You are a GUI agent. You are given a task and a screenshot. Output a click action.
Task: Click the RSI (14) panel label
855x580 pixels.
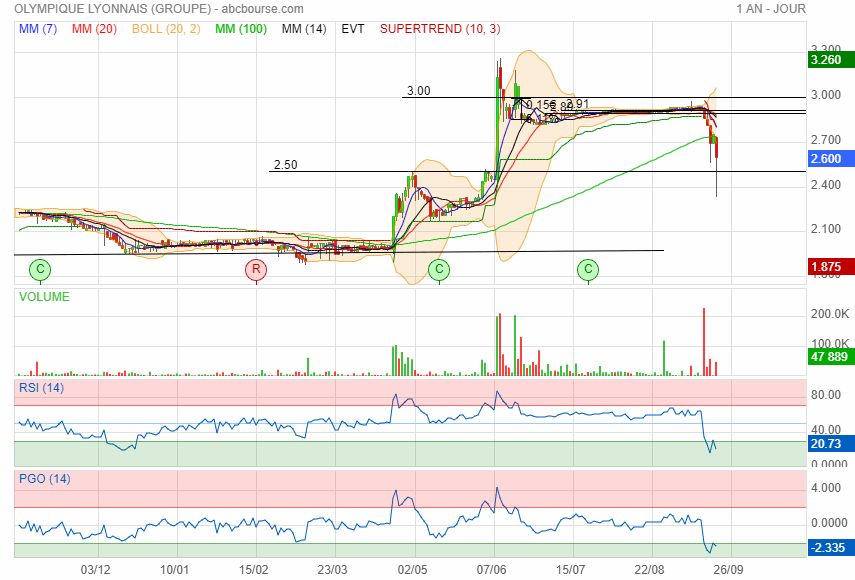[x=41, y=388]
